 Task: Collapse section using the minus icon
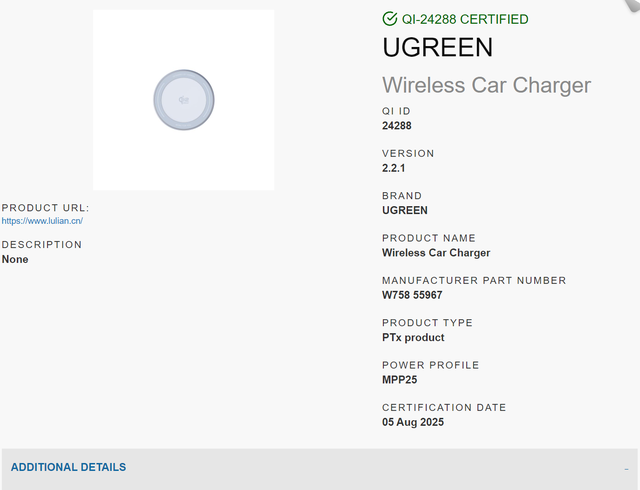(x=626, y=470)
